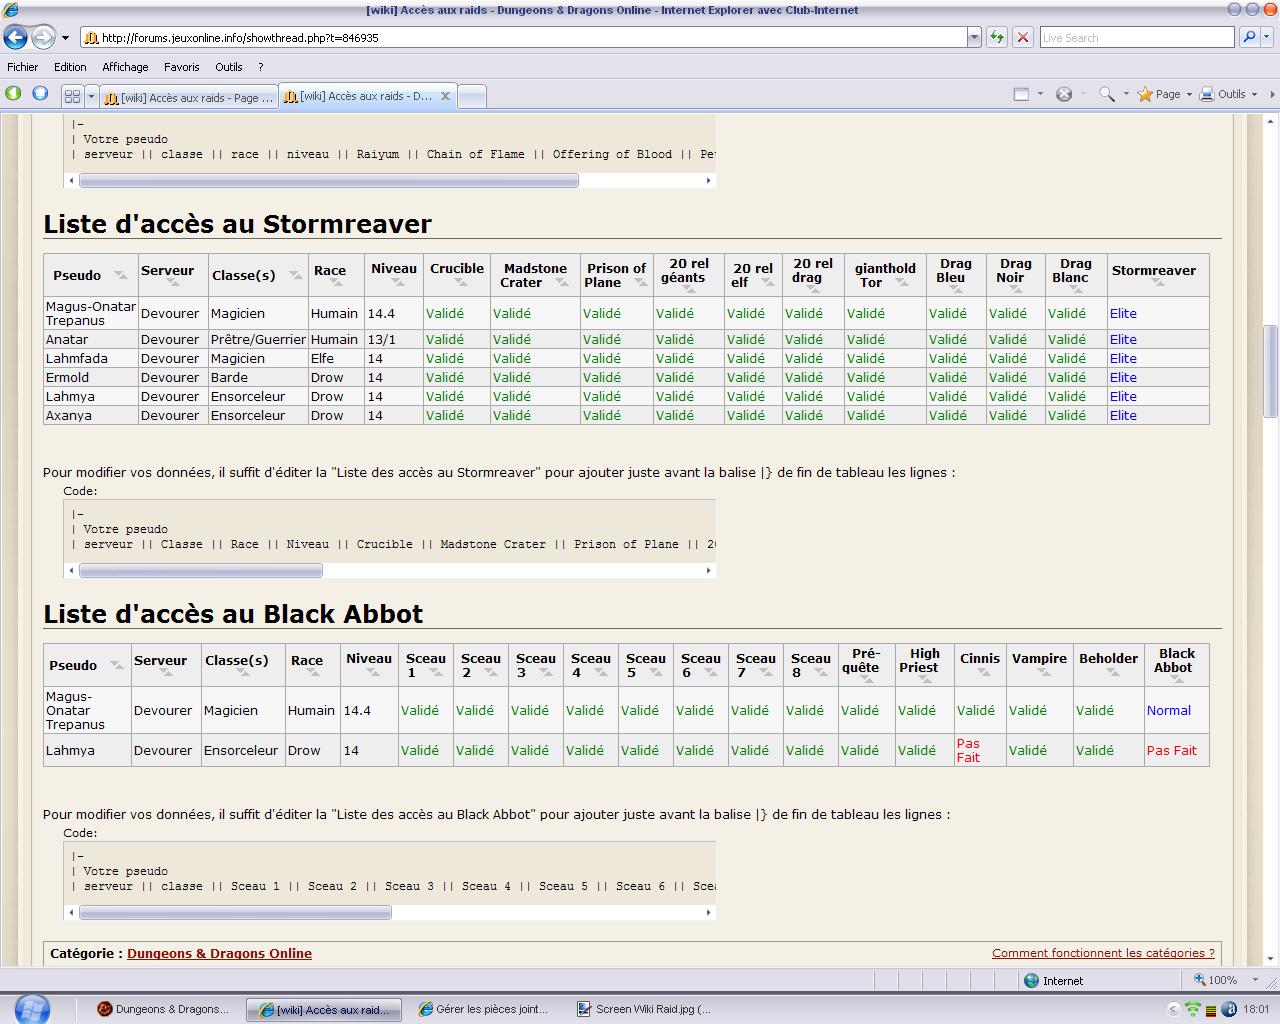Open the Edition menu

point(70,67)
